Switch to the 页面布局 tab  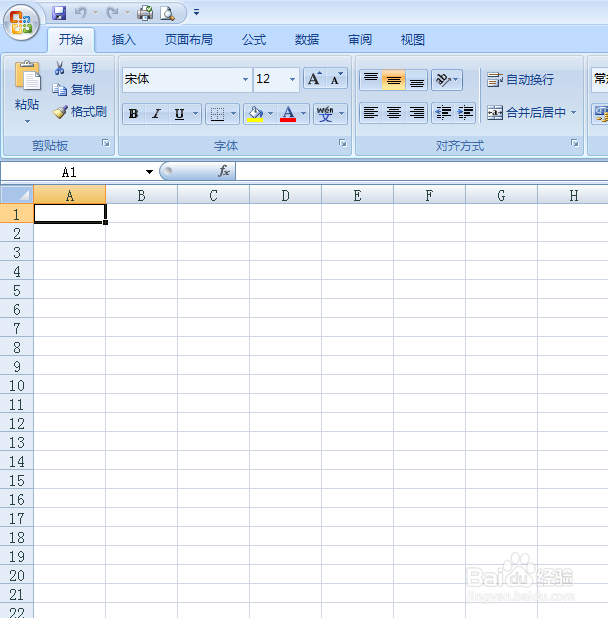(189, 39)
